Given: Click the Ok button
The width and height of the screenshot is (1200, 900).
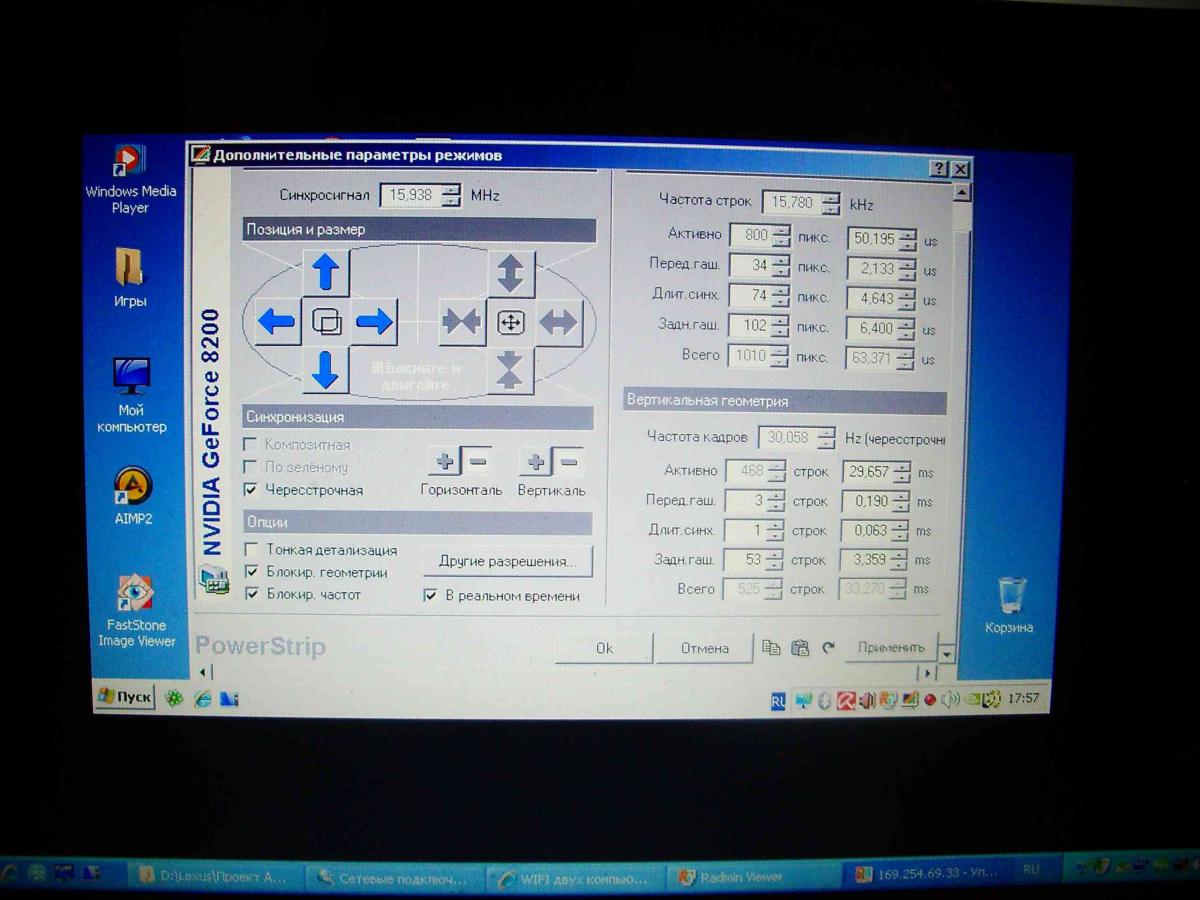Looking at the screenshot, I should pyautogui.click(x=604, y=648).
